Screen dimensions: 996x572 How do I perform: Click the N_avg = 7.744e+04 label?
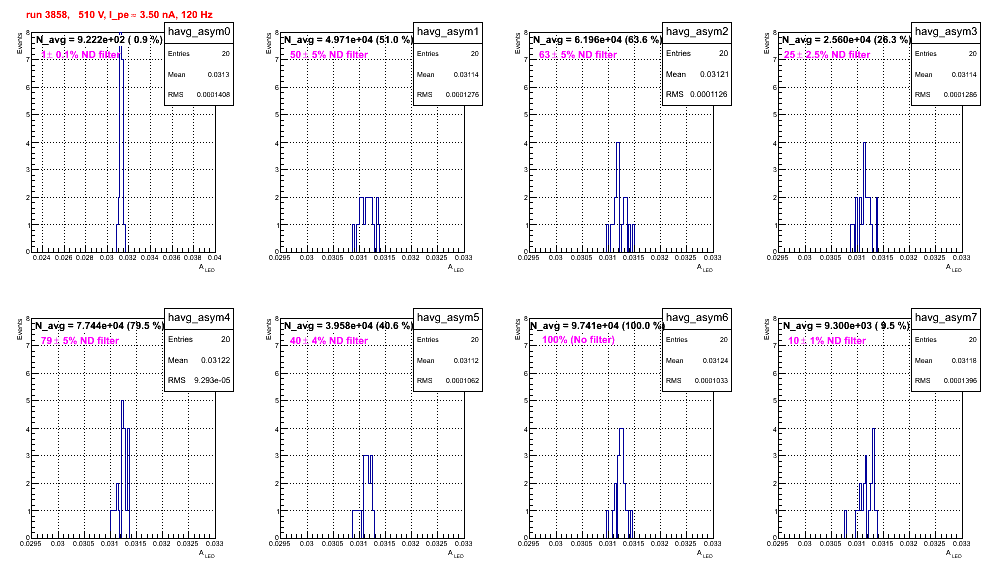99,325
